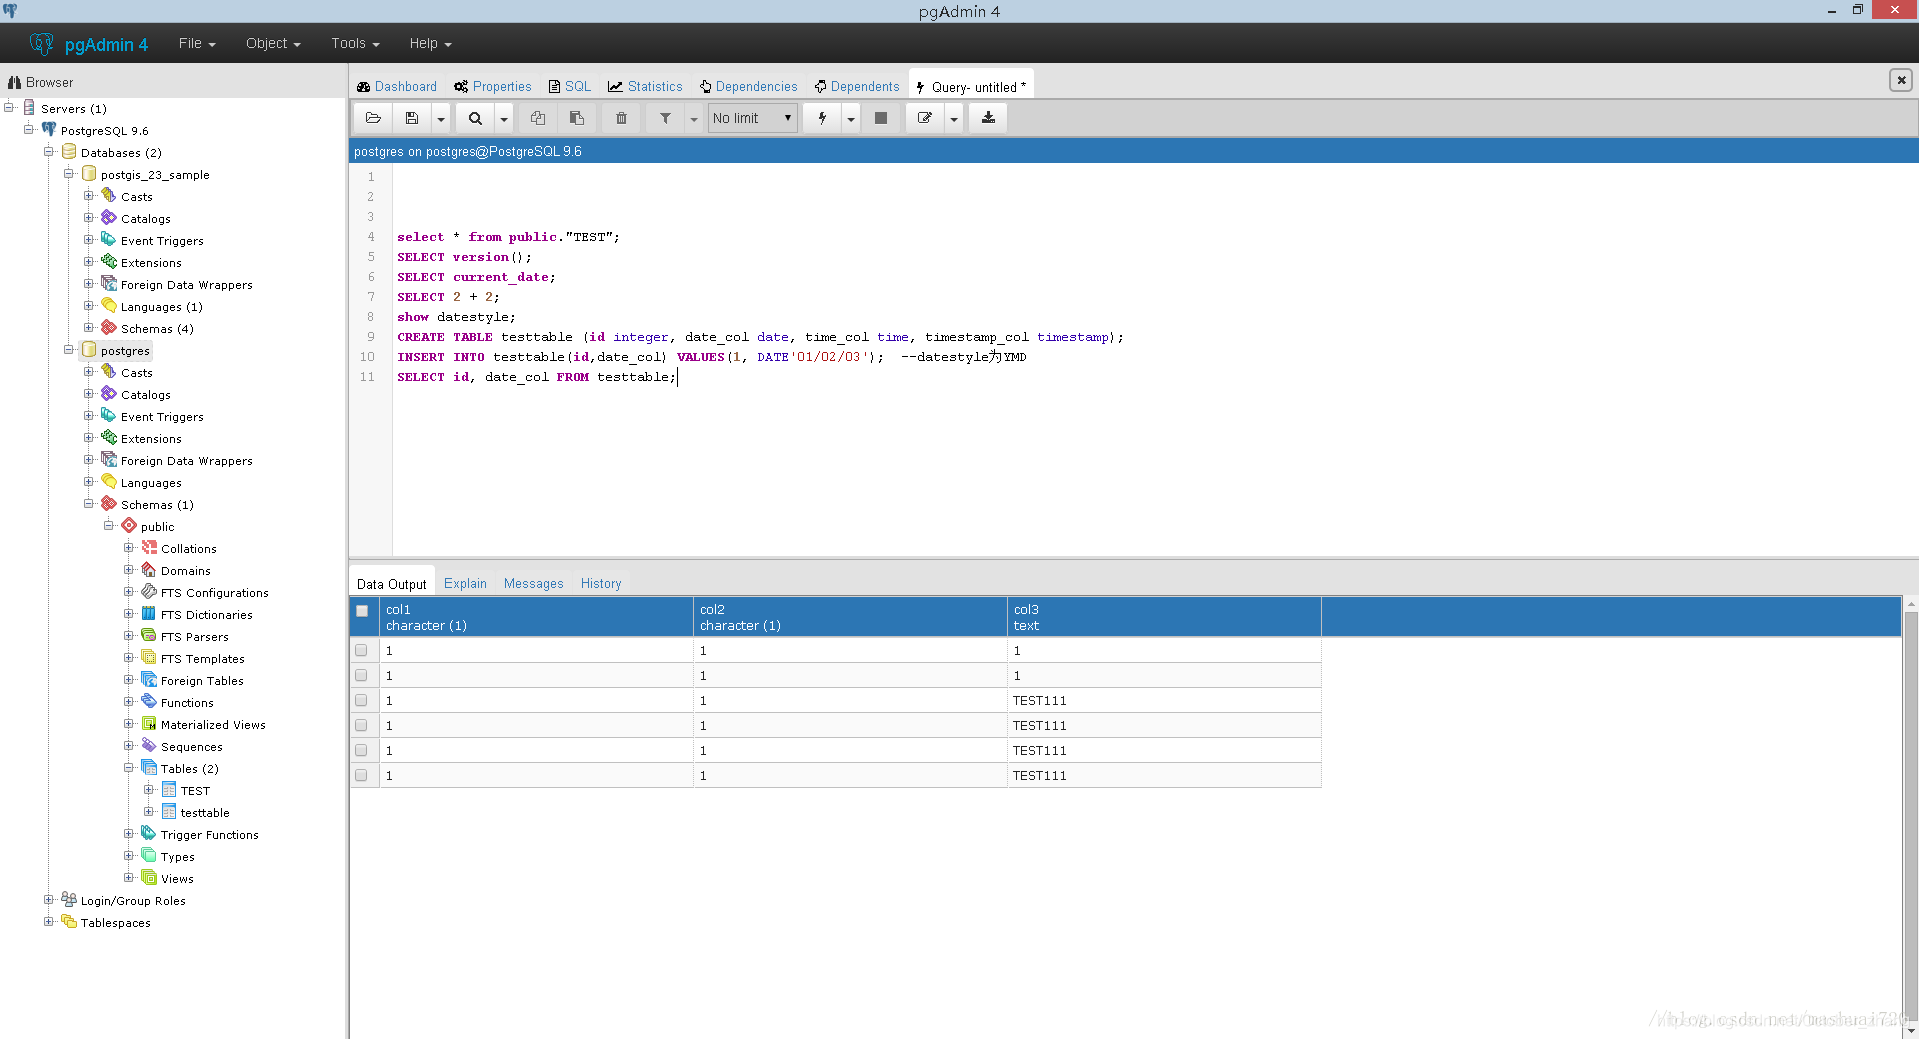
Task: Open the History results tab
Action: pos(601,584)
